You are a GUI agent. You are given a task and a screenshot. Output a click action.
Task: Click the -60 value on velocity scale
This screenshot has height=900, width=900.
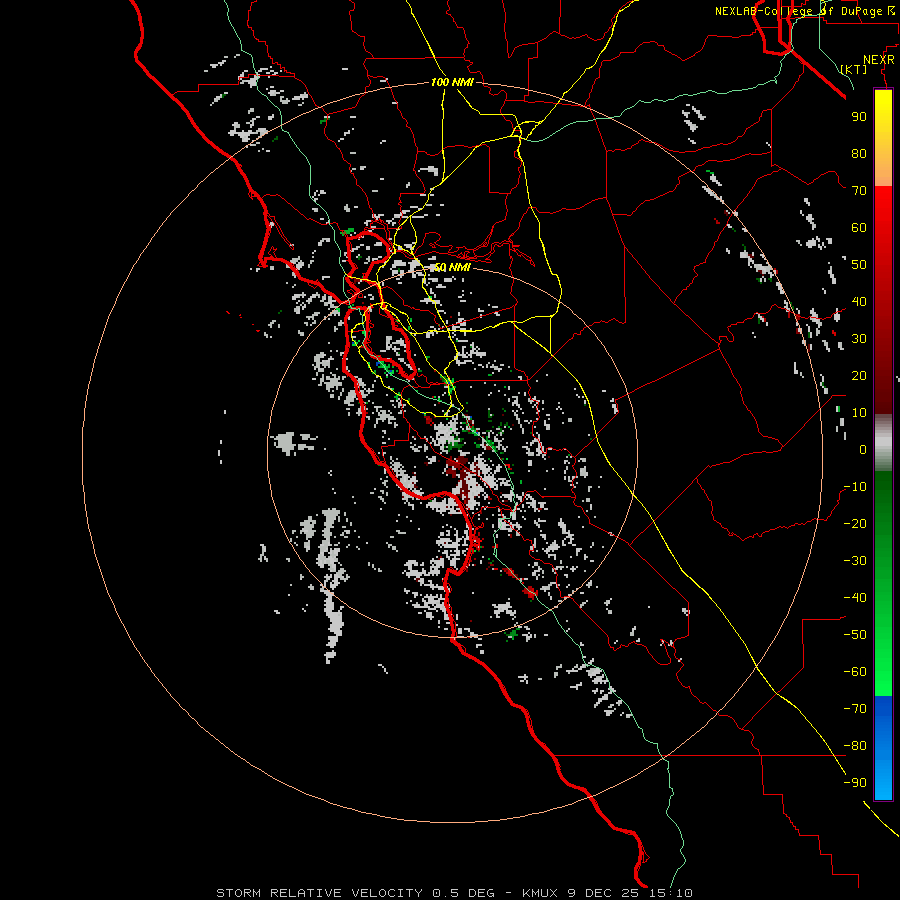tap(855, 672)
